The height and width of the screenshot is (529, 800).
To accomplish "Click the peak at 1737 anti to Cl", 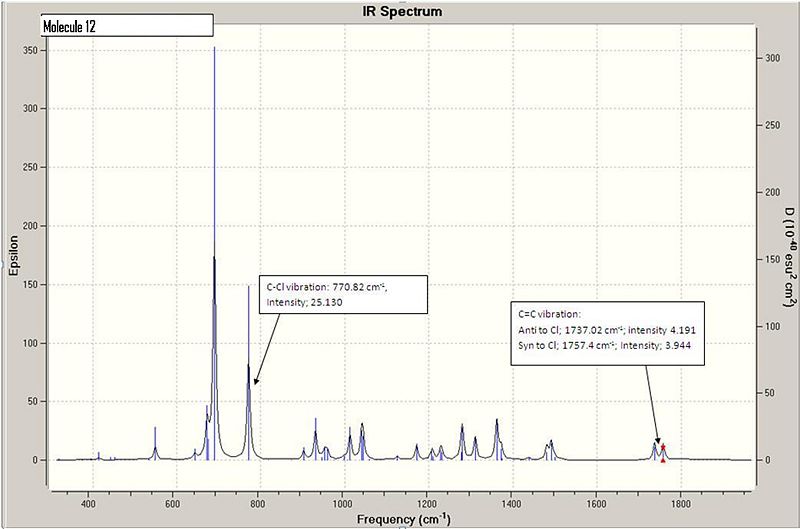I will [654, 451].
